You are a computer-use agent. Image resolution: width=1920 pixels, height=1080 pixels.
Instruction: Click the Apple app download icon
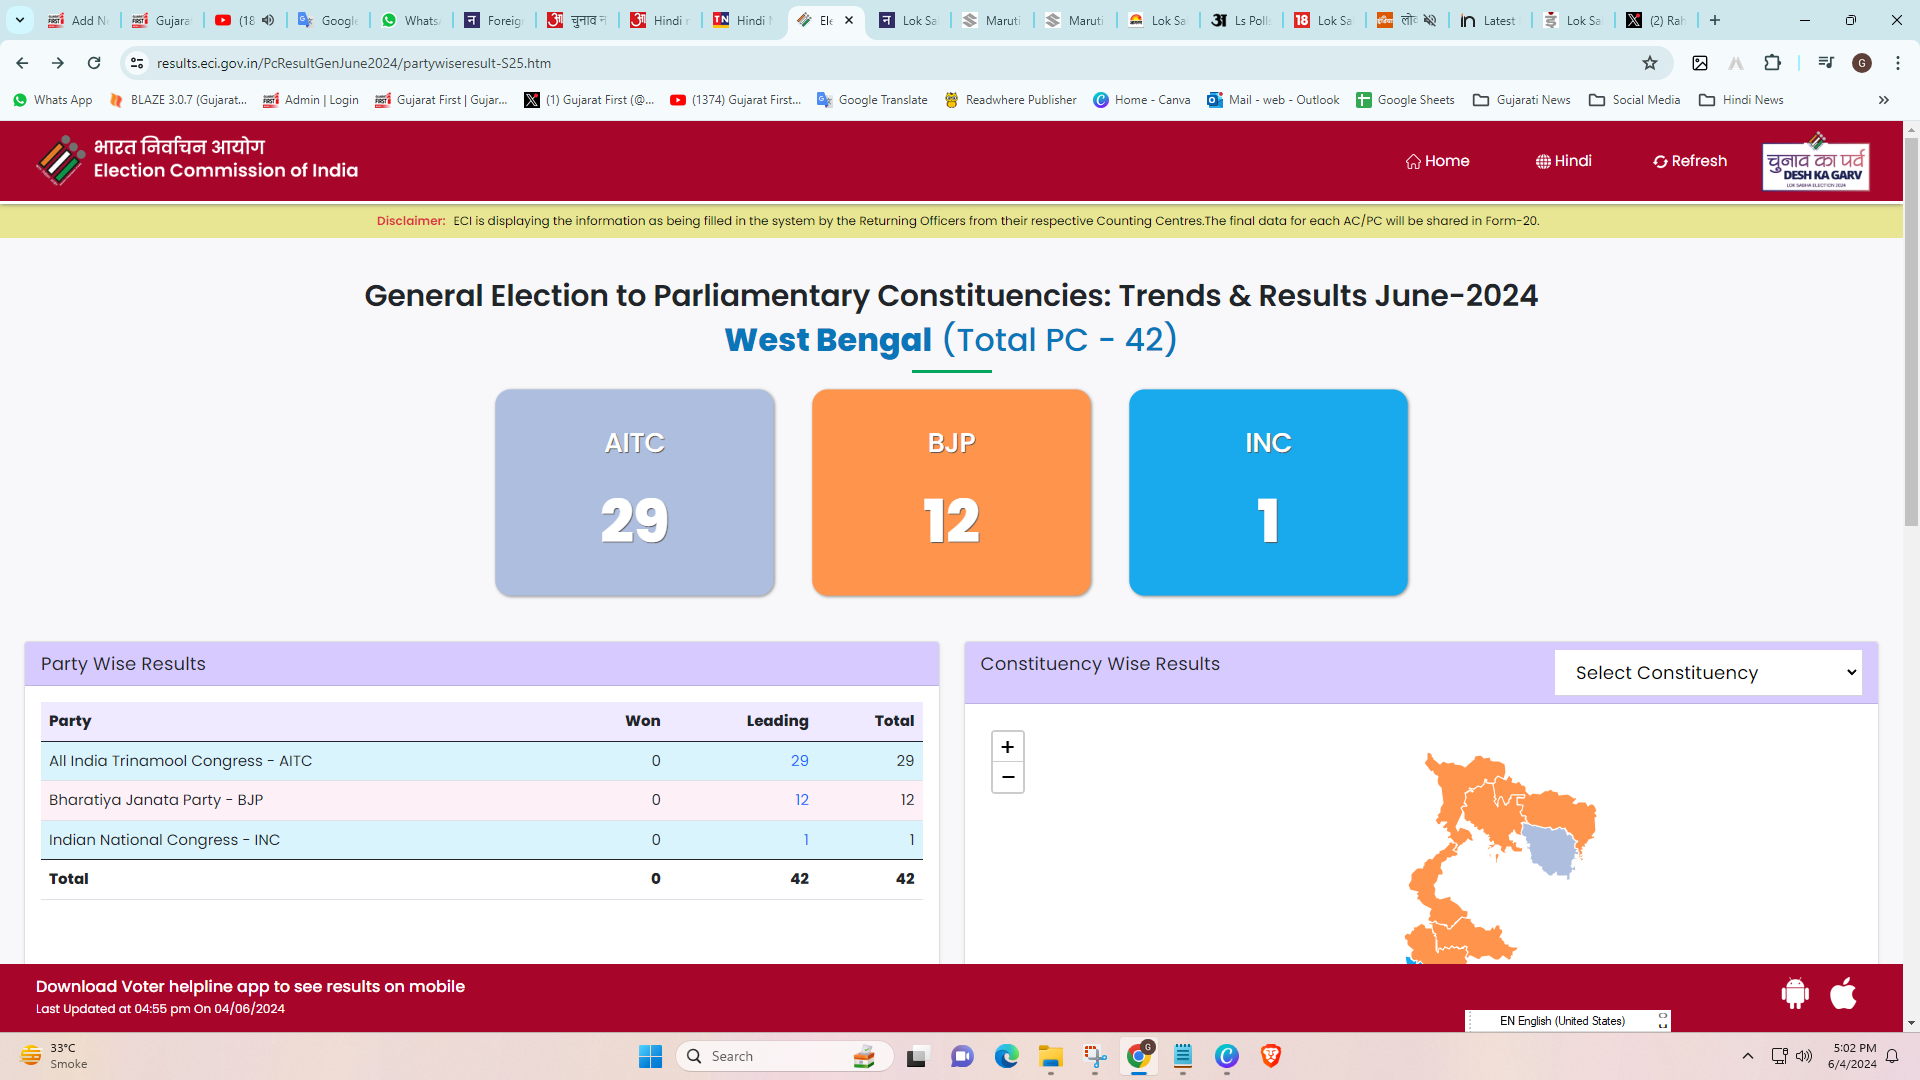click(x=1843, y=993)
